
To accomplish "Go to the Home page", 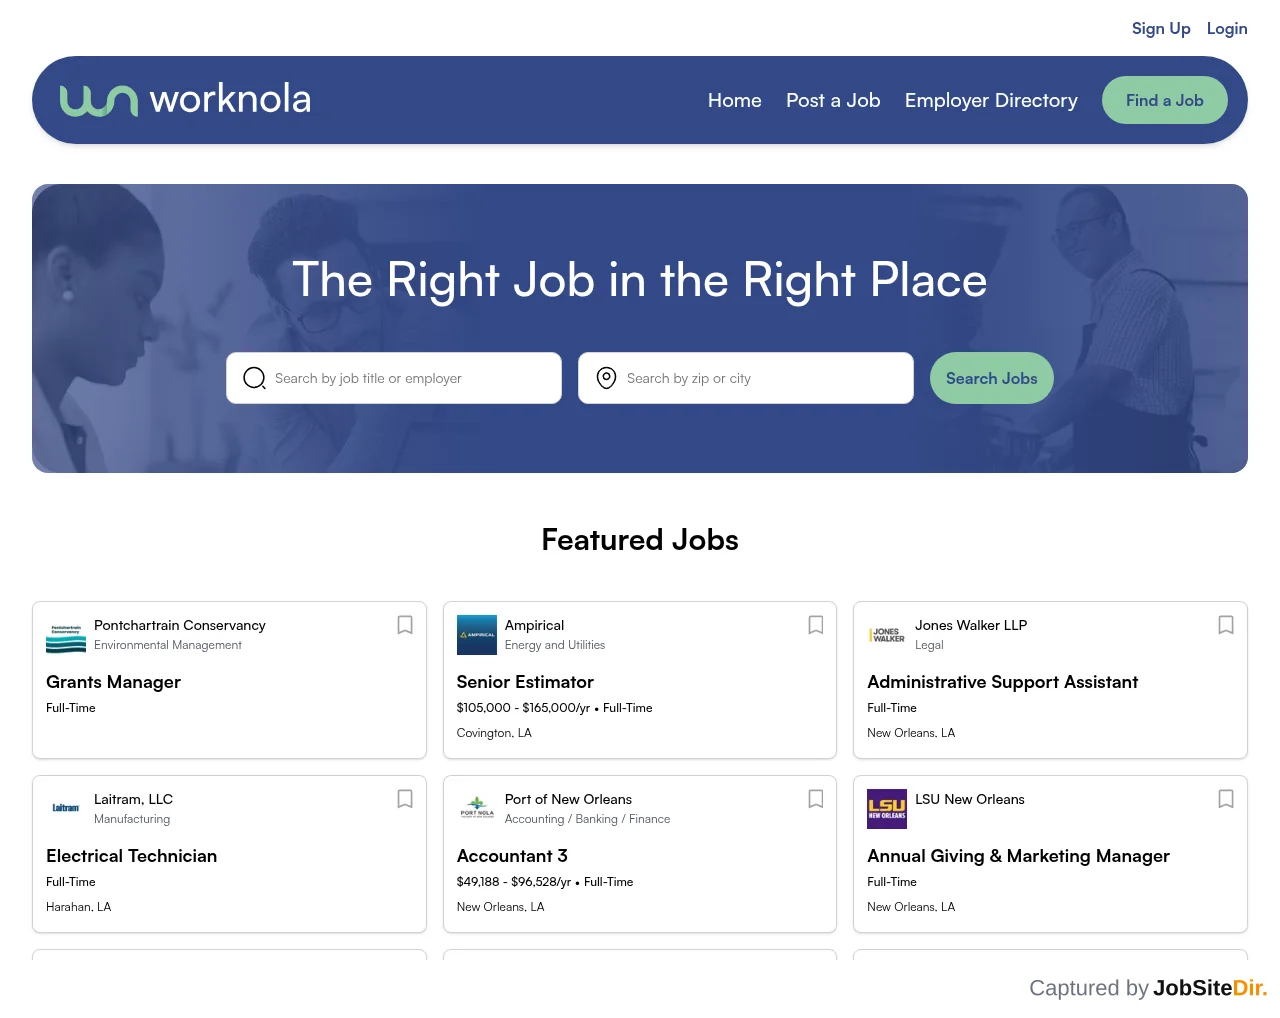I will 735,100.
